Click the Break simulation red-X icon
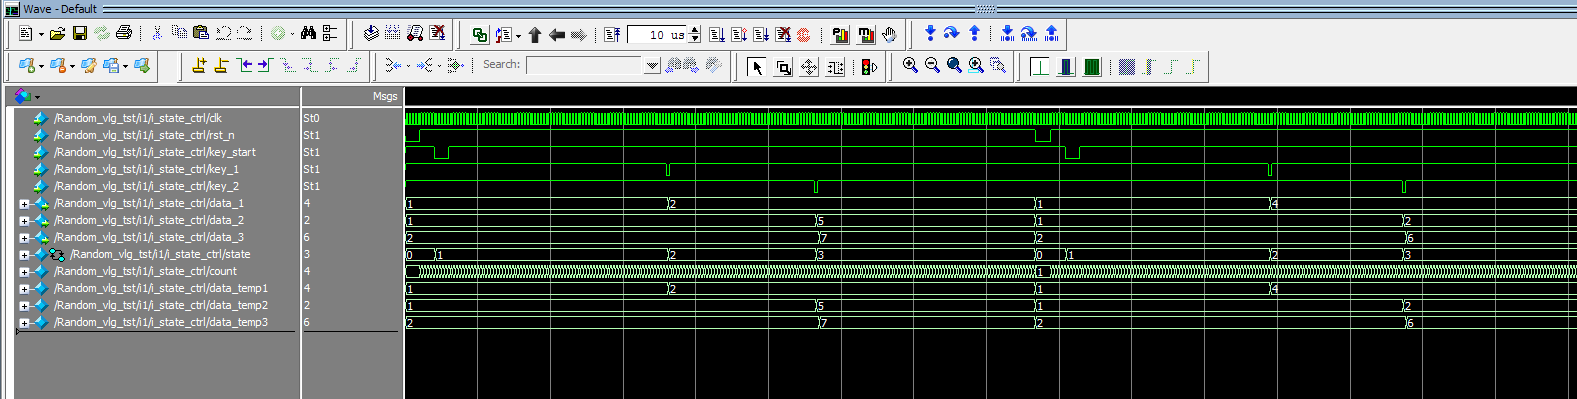Viewport: 1577px width, 399px height. click(x=437, y=34)
